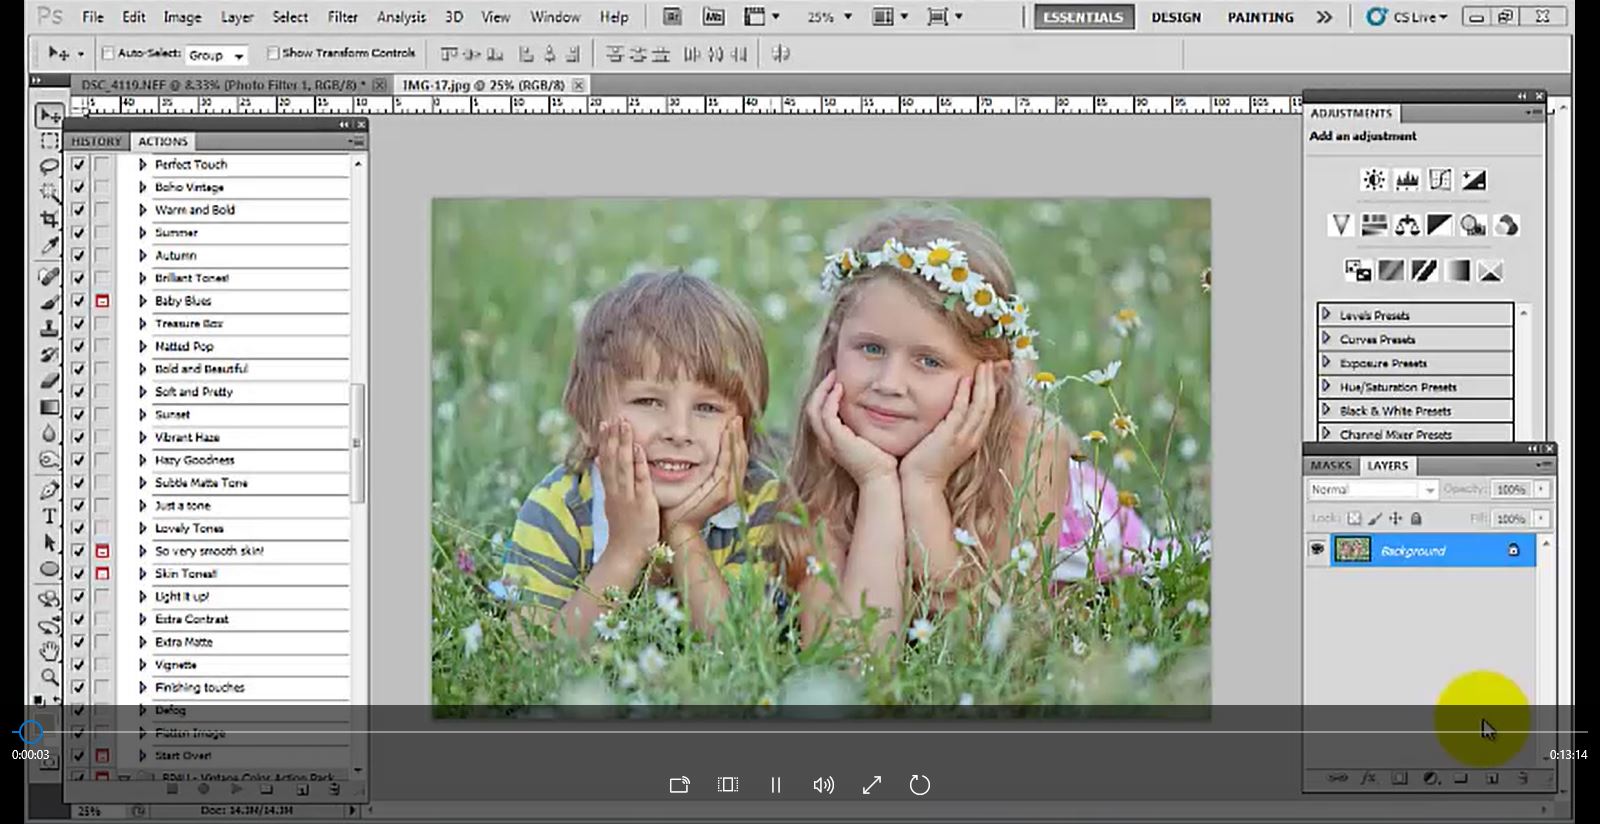Select the Pen tool
The height and width of the screenshot is (824, 1600).
[x=49, y=490]
